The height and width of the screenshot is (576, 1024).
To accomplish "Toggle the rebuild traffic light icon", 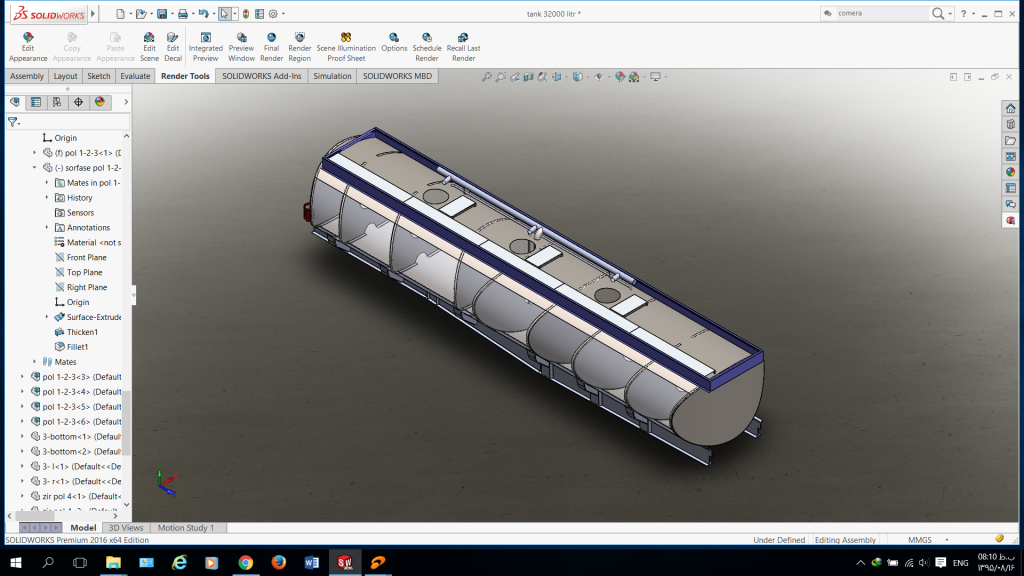I will coord(246,14).
